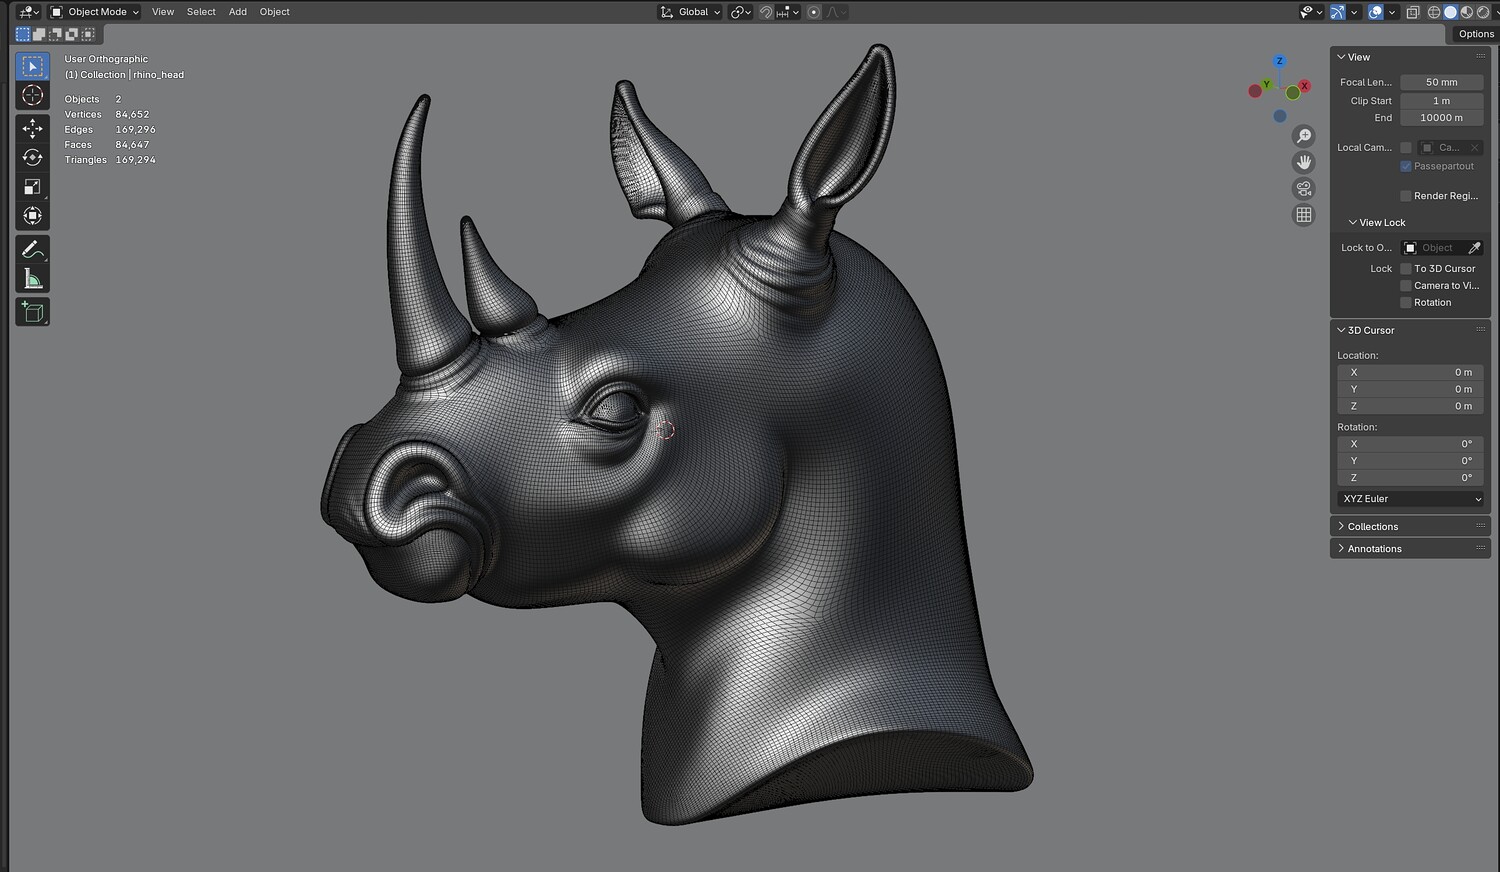Open the Add menu
This screenshot has height=872, width=1500.
click(238, 12)
